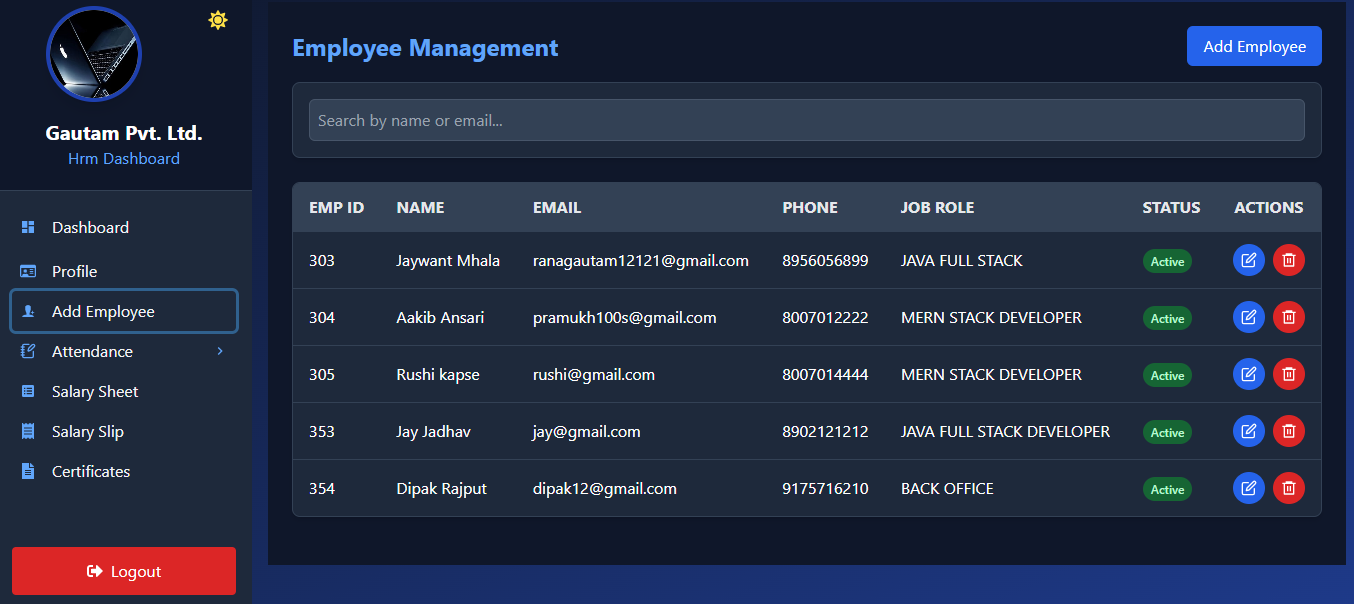Focus the search by name or email field
The width and height of the screenshot is (1354, 604).
click(806, 120)
